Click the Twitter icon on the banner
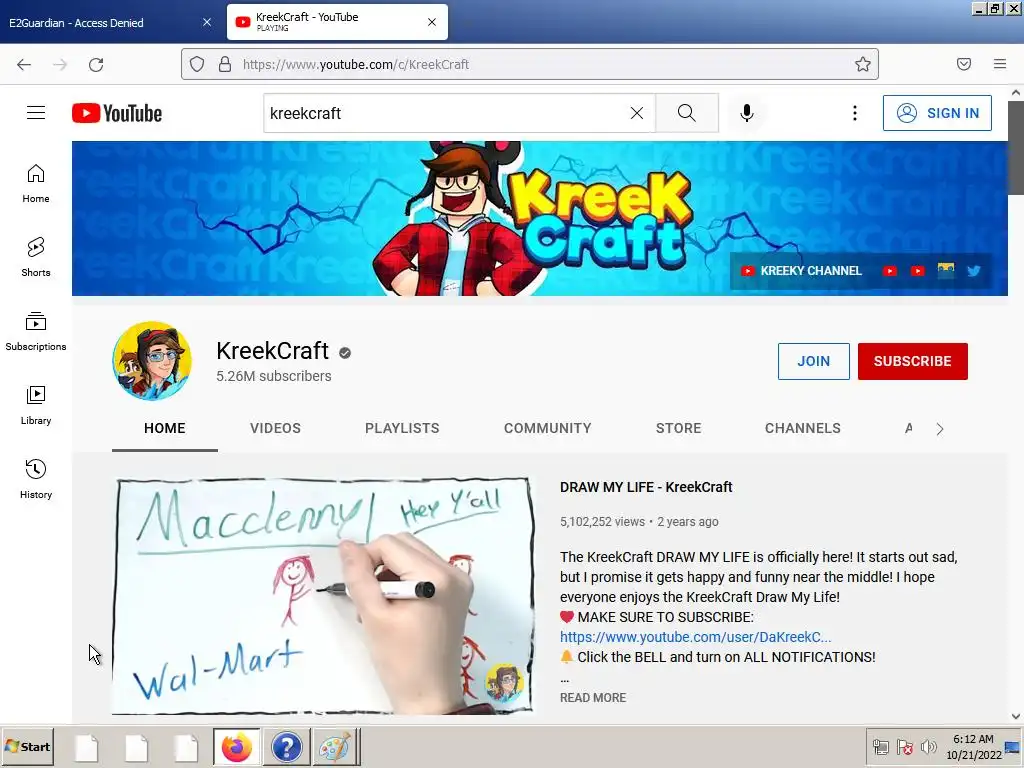The height and width of the screenshot is (768, 1024). (974, 271)
